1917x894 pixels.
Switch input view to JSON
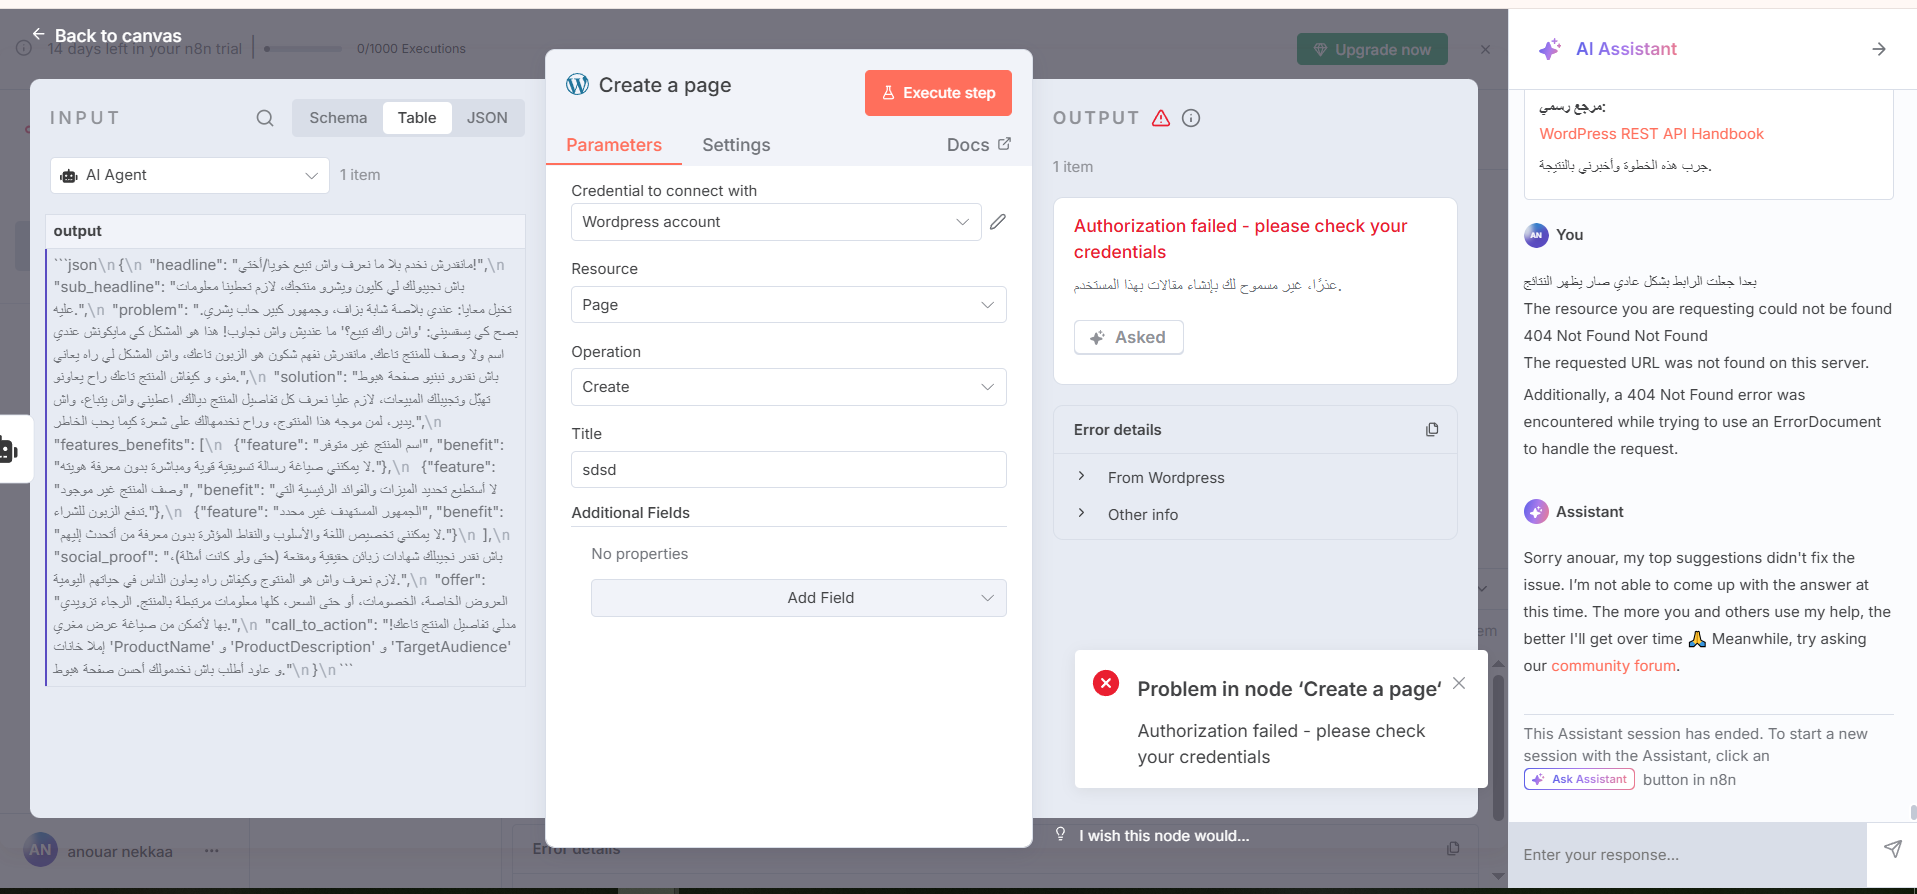pos(487,118)
